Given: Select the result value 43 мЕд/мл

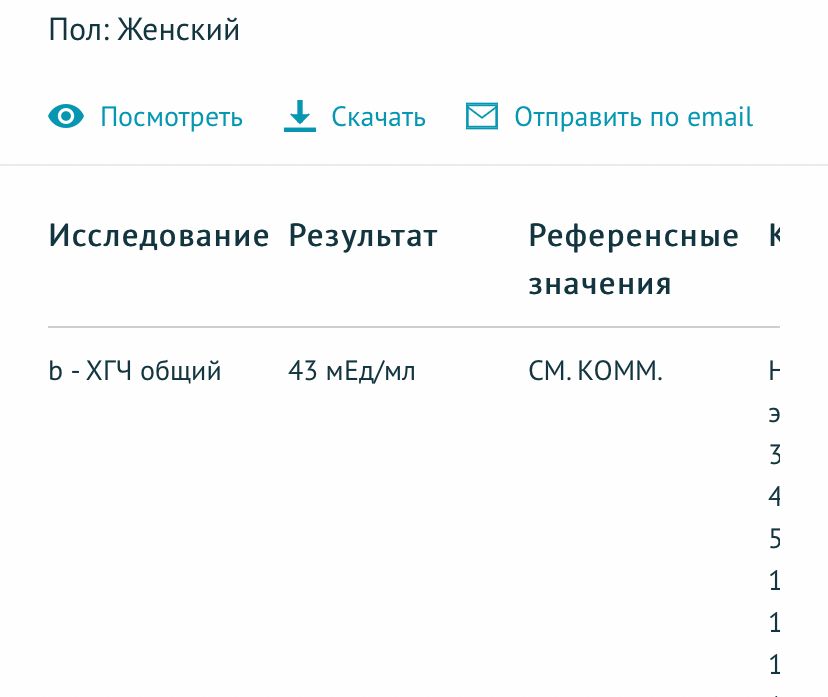Looking at the screenshot, I should coord(352,371).
